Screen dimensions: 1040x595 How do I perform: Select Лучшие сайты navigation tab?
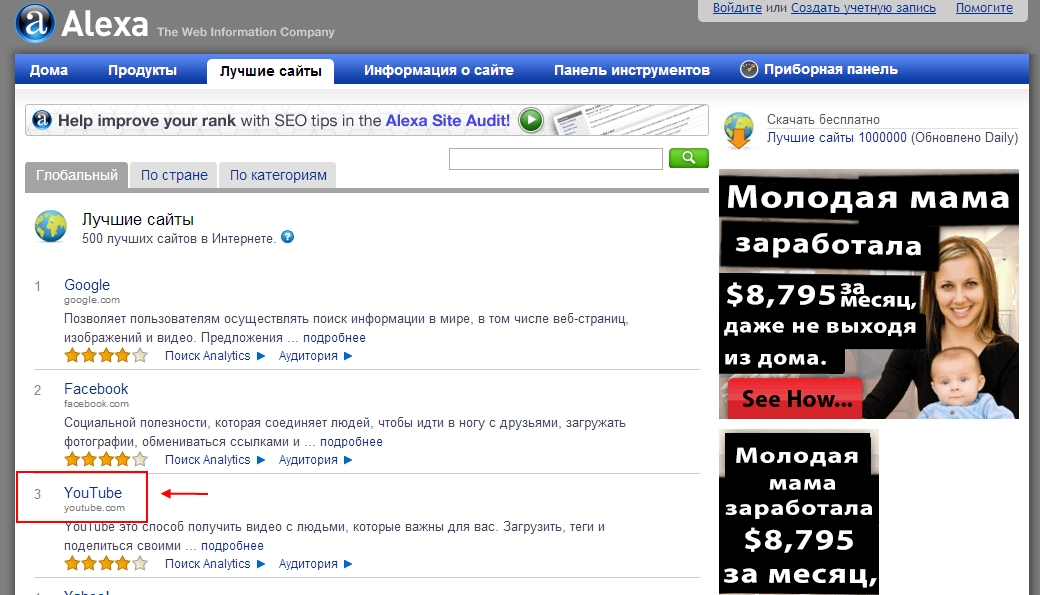[271, 71]
